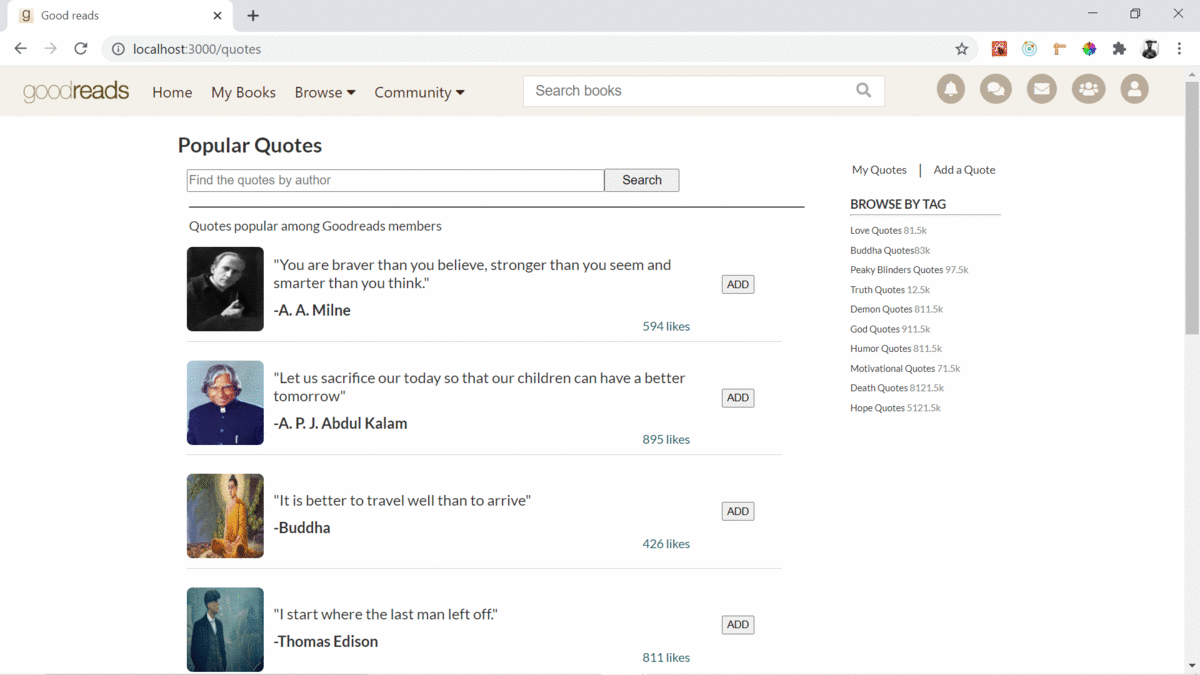Image resolution: width=1200 pixels, height=675 pixels.
Task: Click A. A. Milne portrait thumbnail
Action: tap(225, 289)
